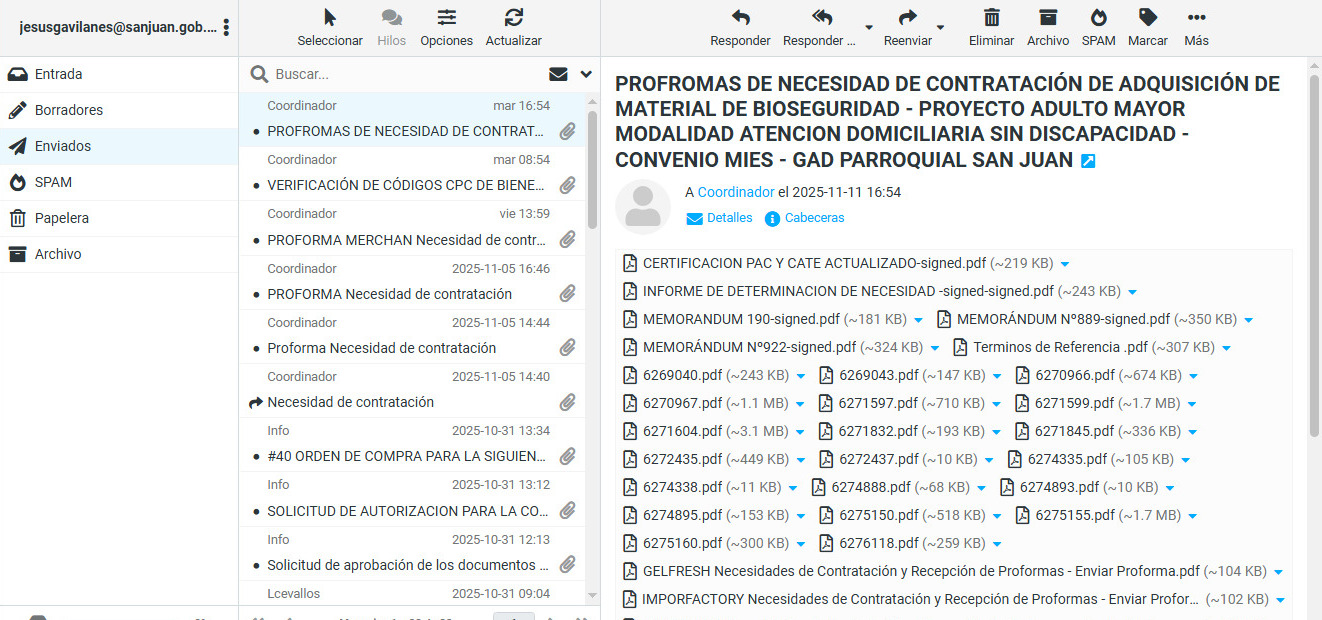
Task: Toggle the envelope message filter
Action: click(x=558, y=74)
